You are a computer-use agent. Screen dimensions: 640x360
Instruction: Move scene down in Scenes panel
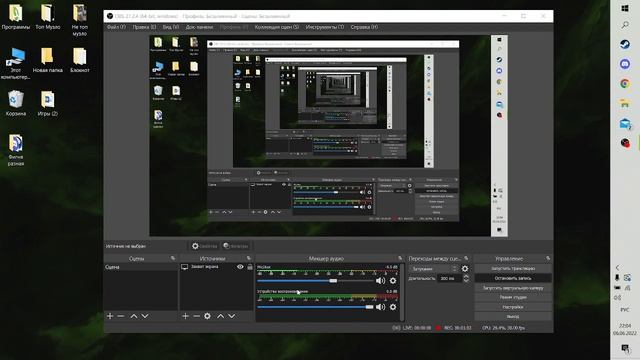(x=145, y=316)
